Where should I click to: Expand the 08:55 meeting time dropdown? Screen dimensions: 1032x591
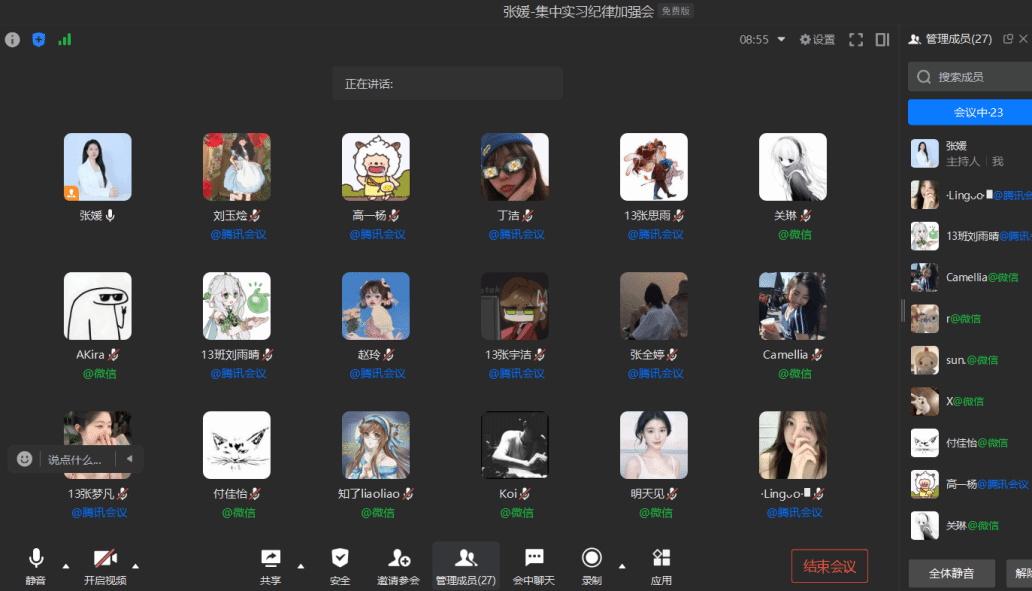782,40
